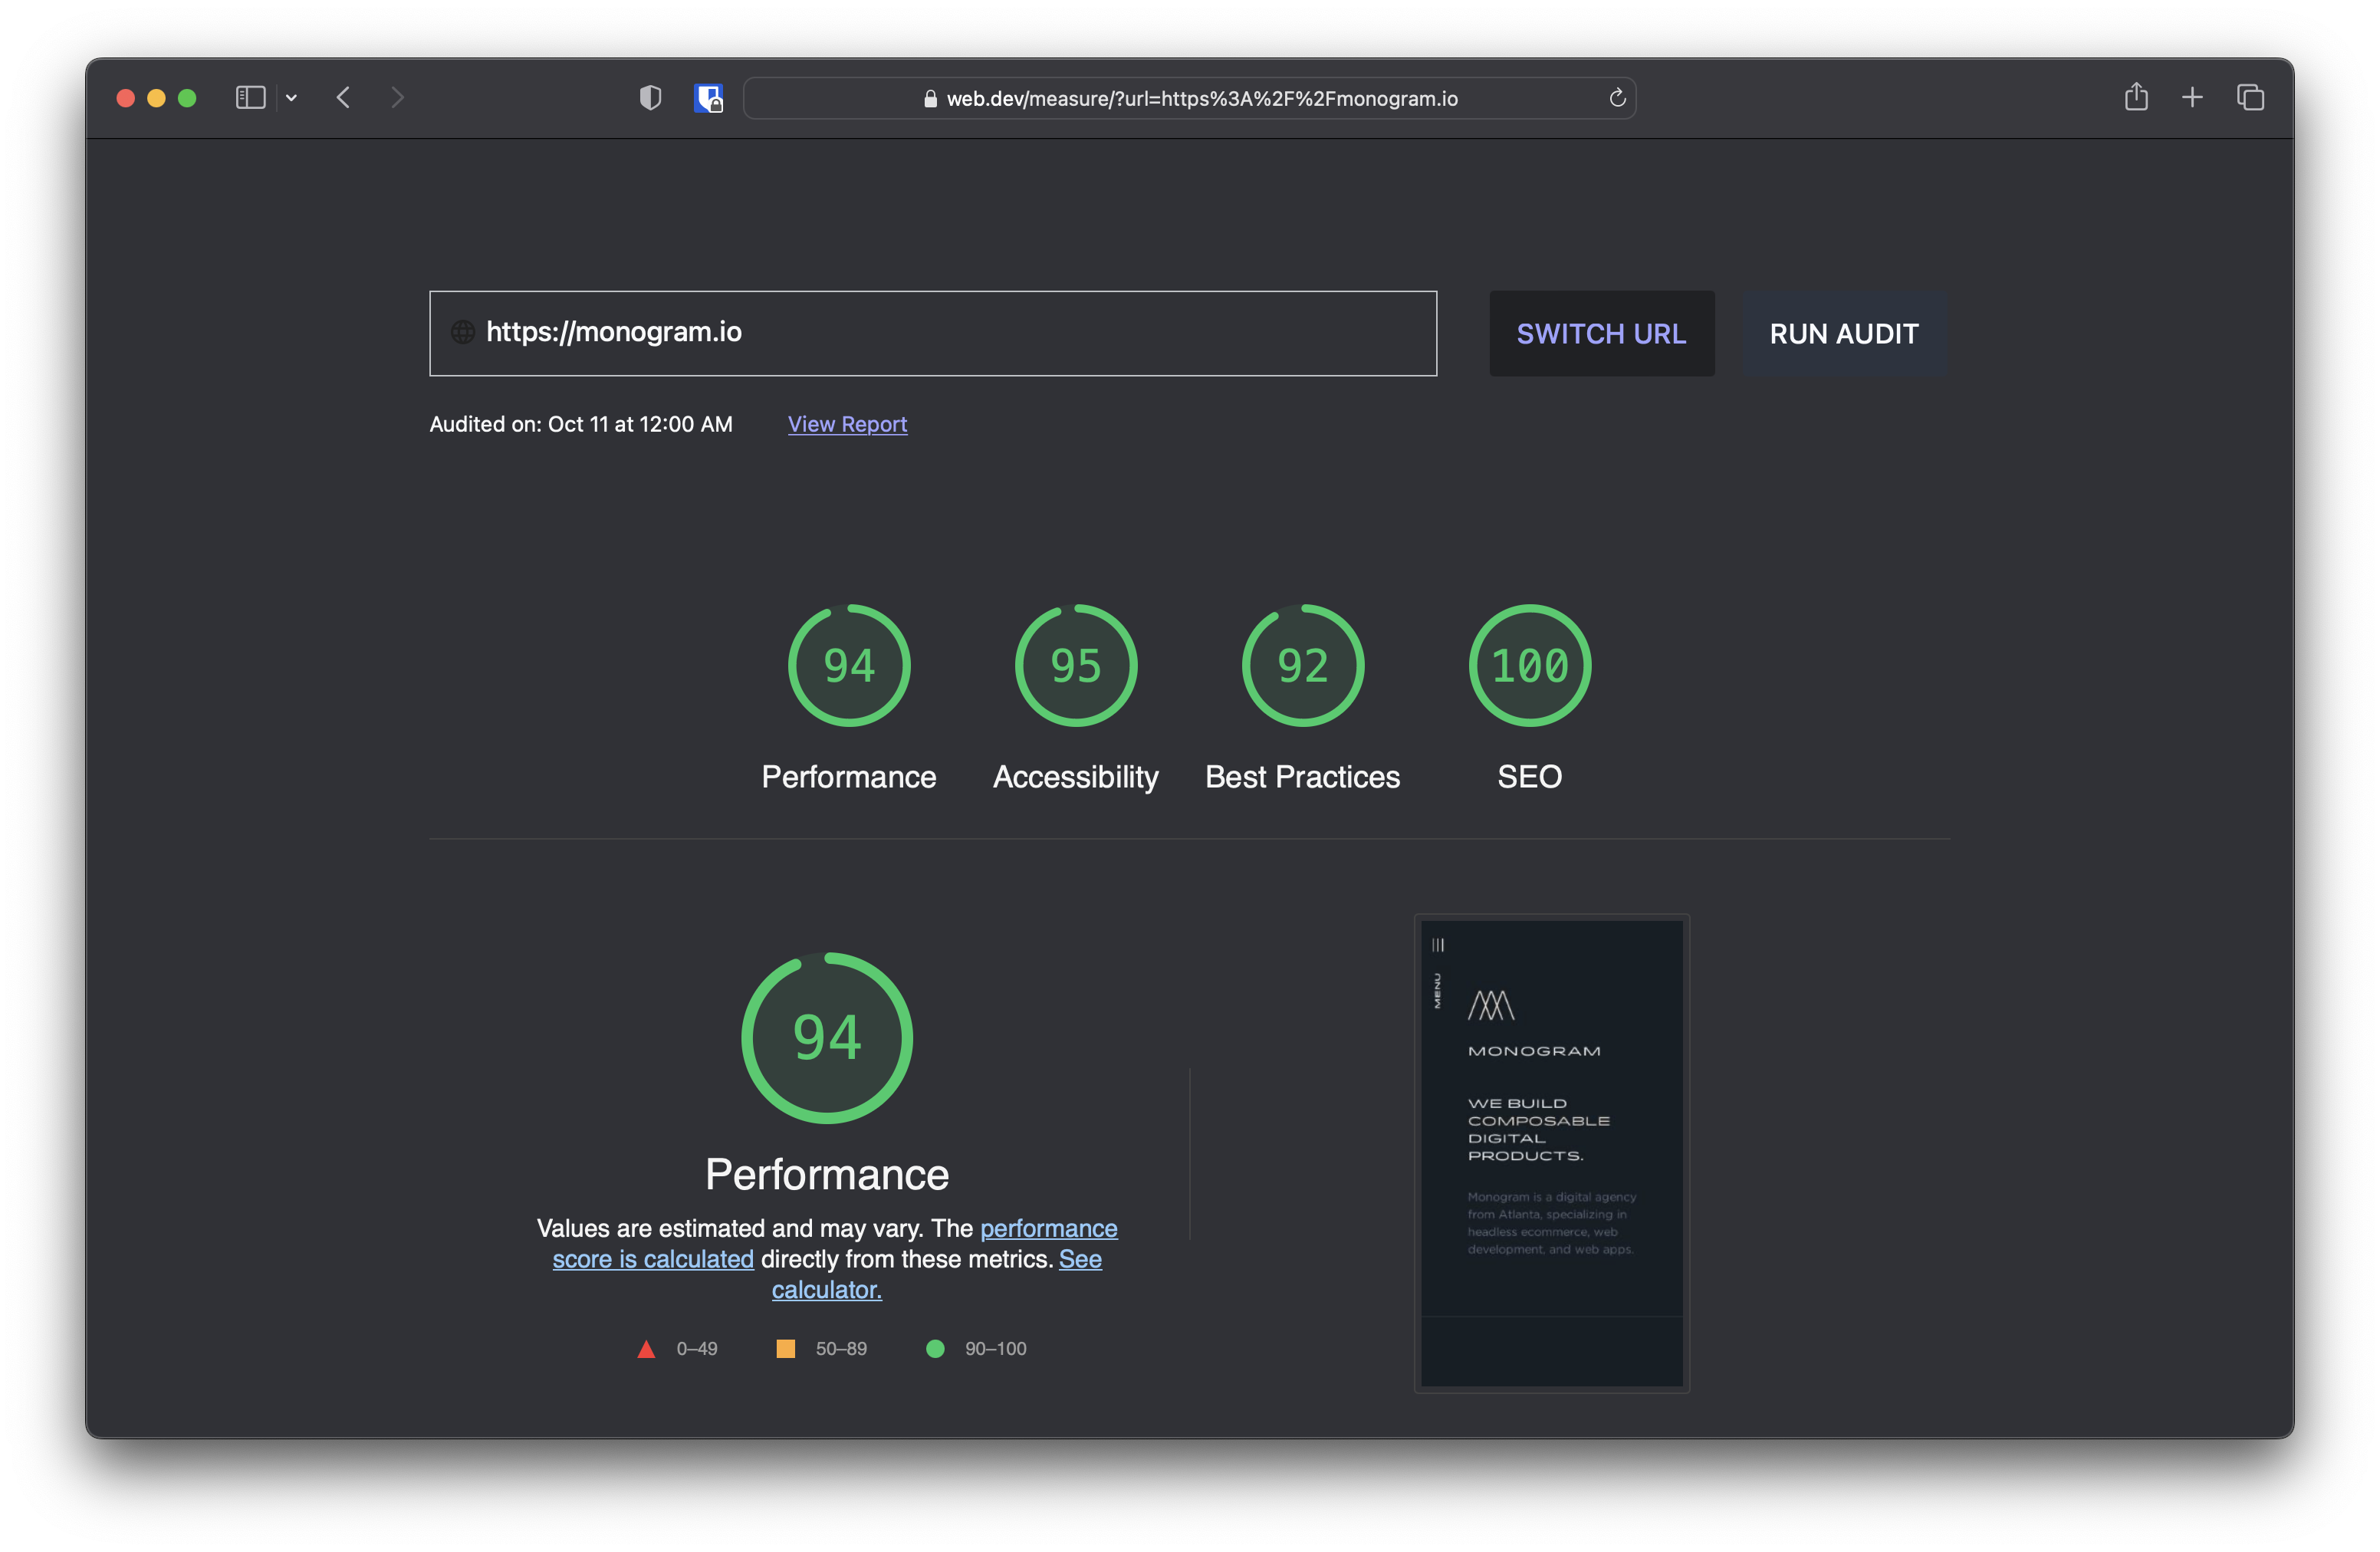Viewport: 2380px width, 1552px height.
Task: Open the View Report link
Action: (x=847, y=424)
